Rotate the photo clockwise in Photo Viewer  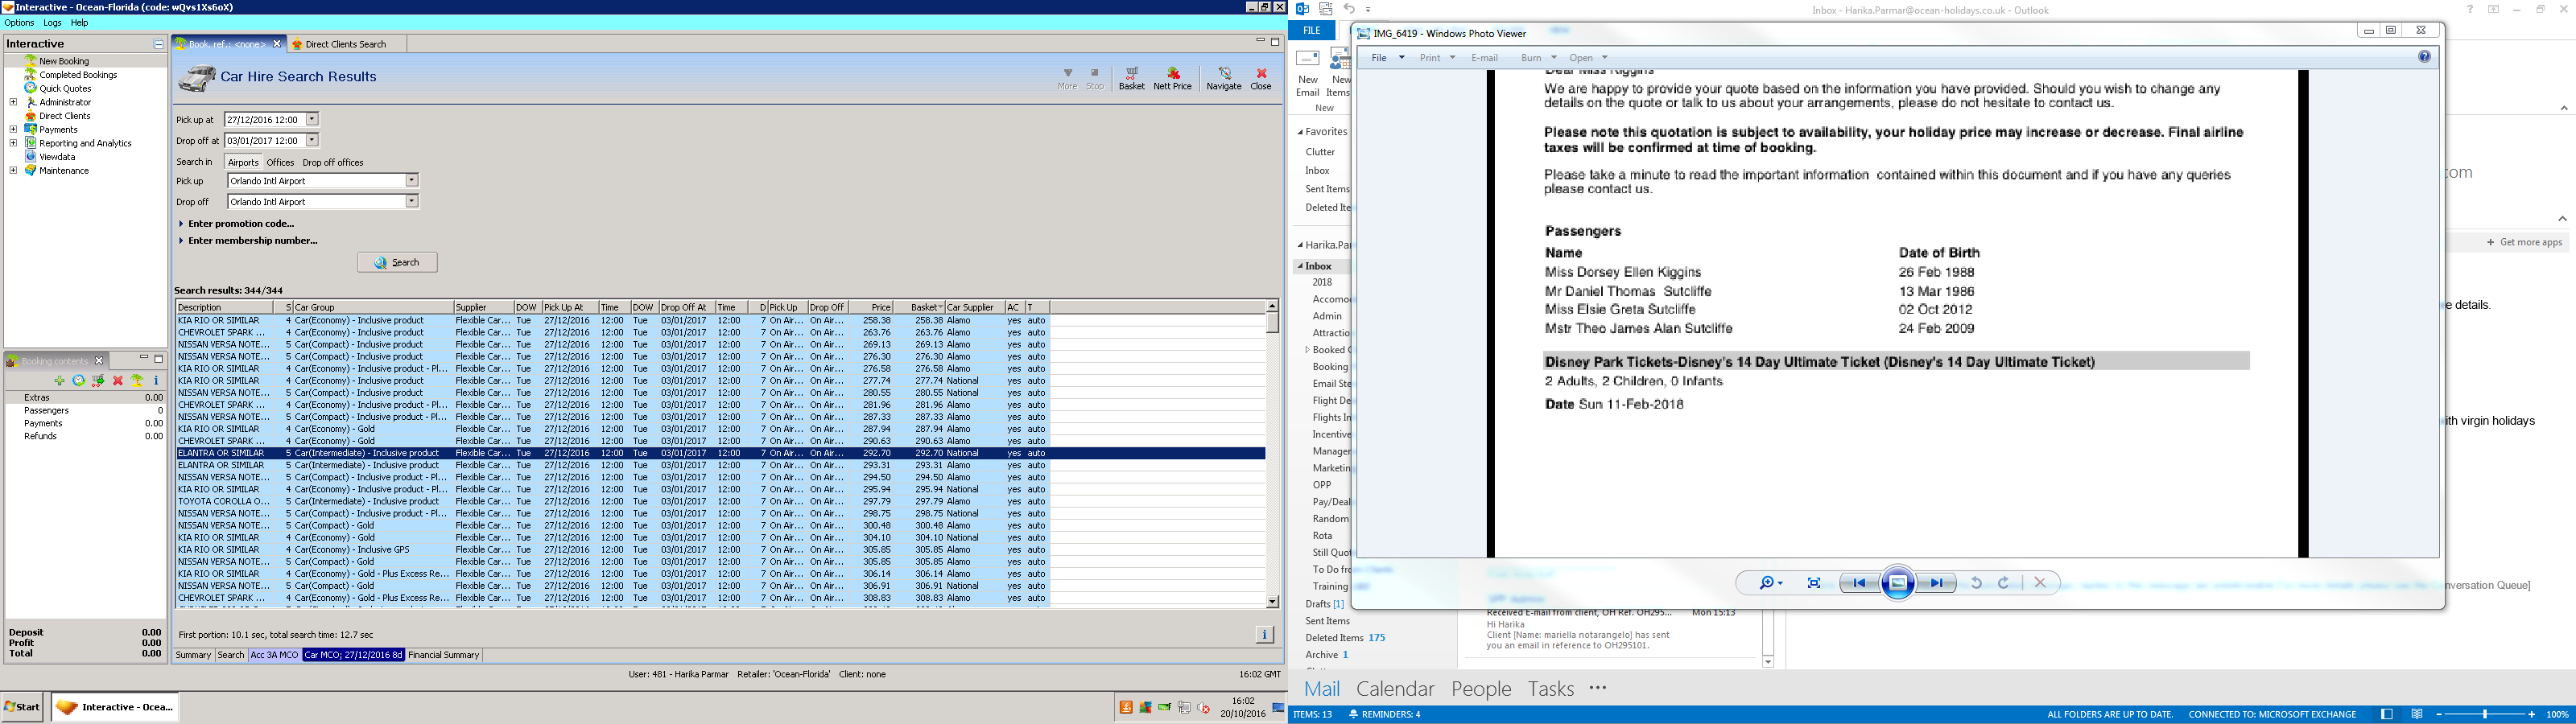click(x=2004, y=583)
